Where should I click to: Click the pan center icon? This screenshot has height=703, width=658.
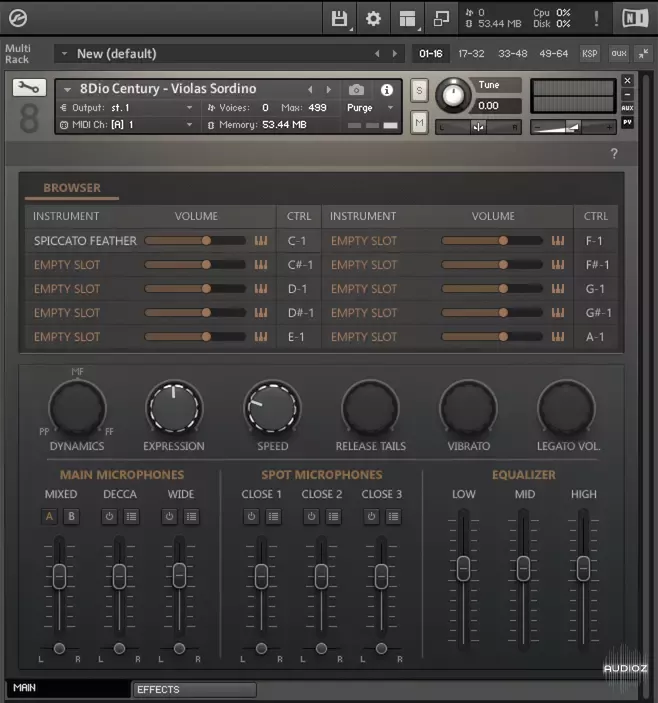click(x=478, y=128)
